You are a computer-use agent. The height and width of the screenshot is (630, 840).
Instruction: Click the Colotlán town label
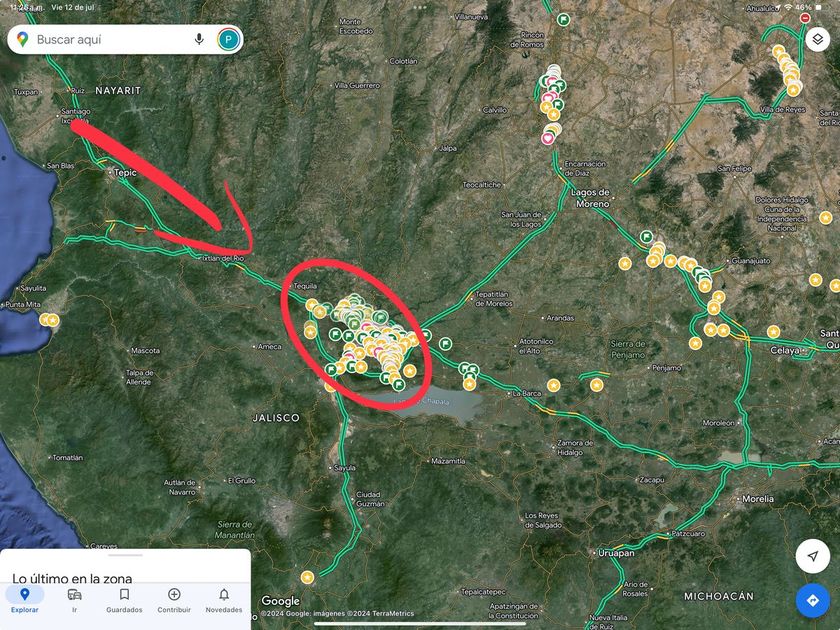403,61
